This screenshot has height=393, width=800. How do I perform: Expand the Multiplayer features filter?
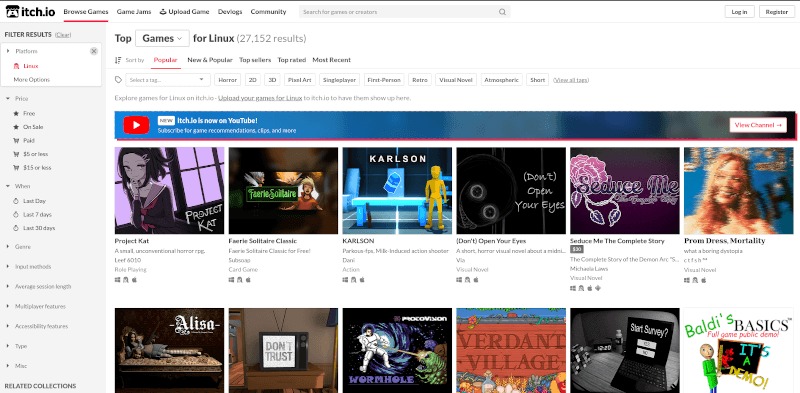pos(8,306)
